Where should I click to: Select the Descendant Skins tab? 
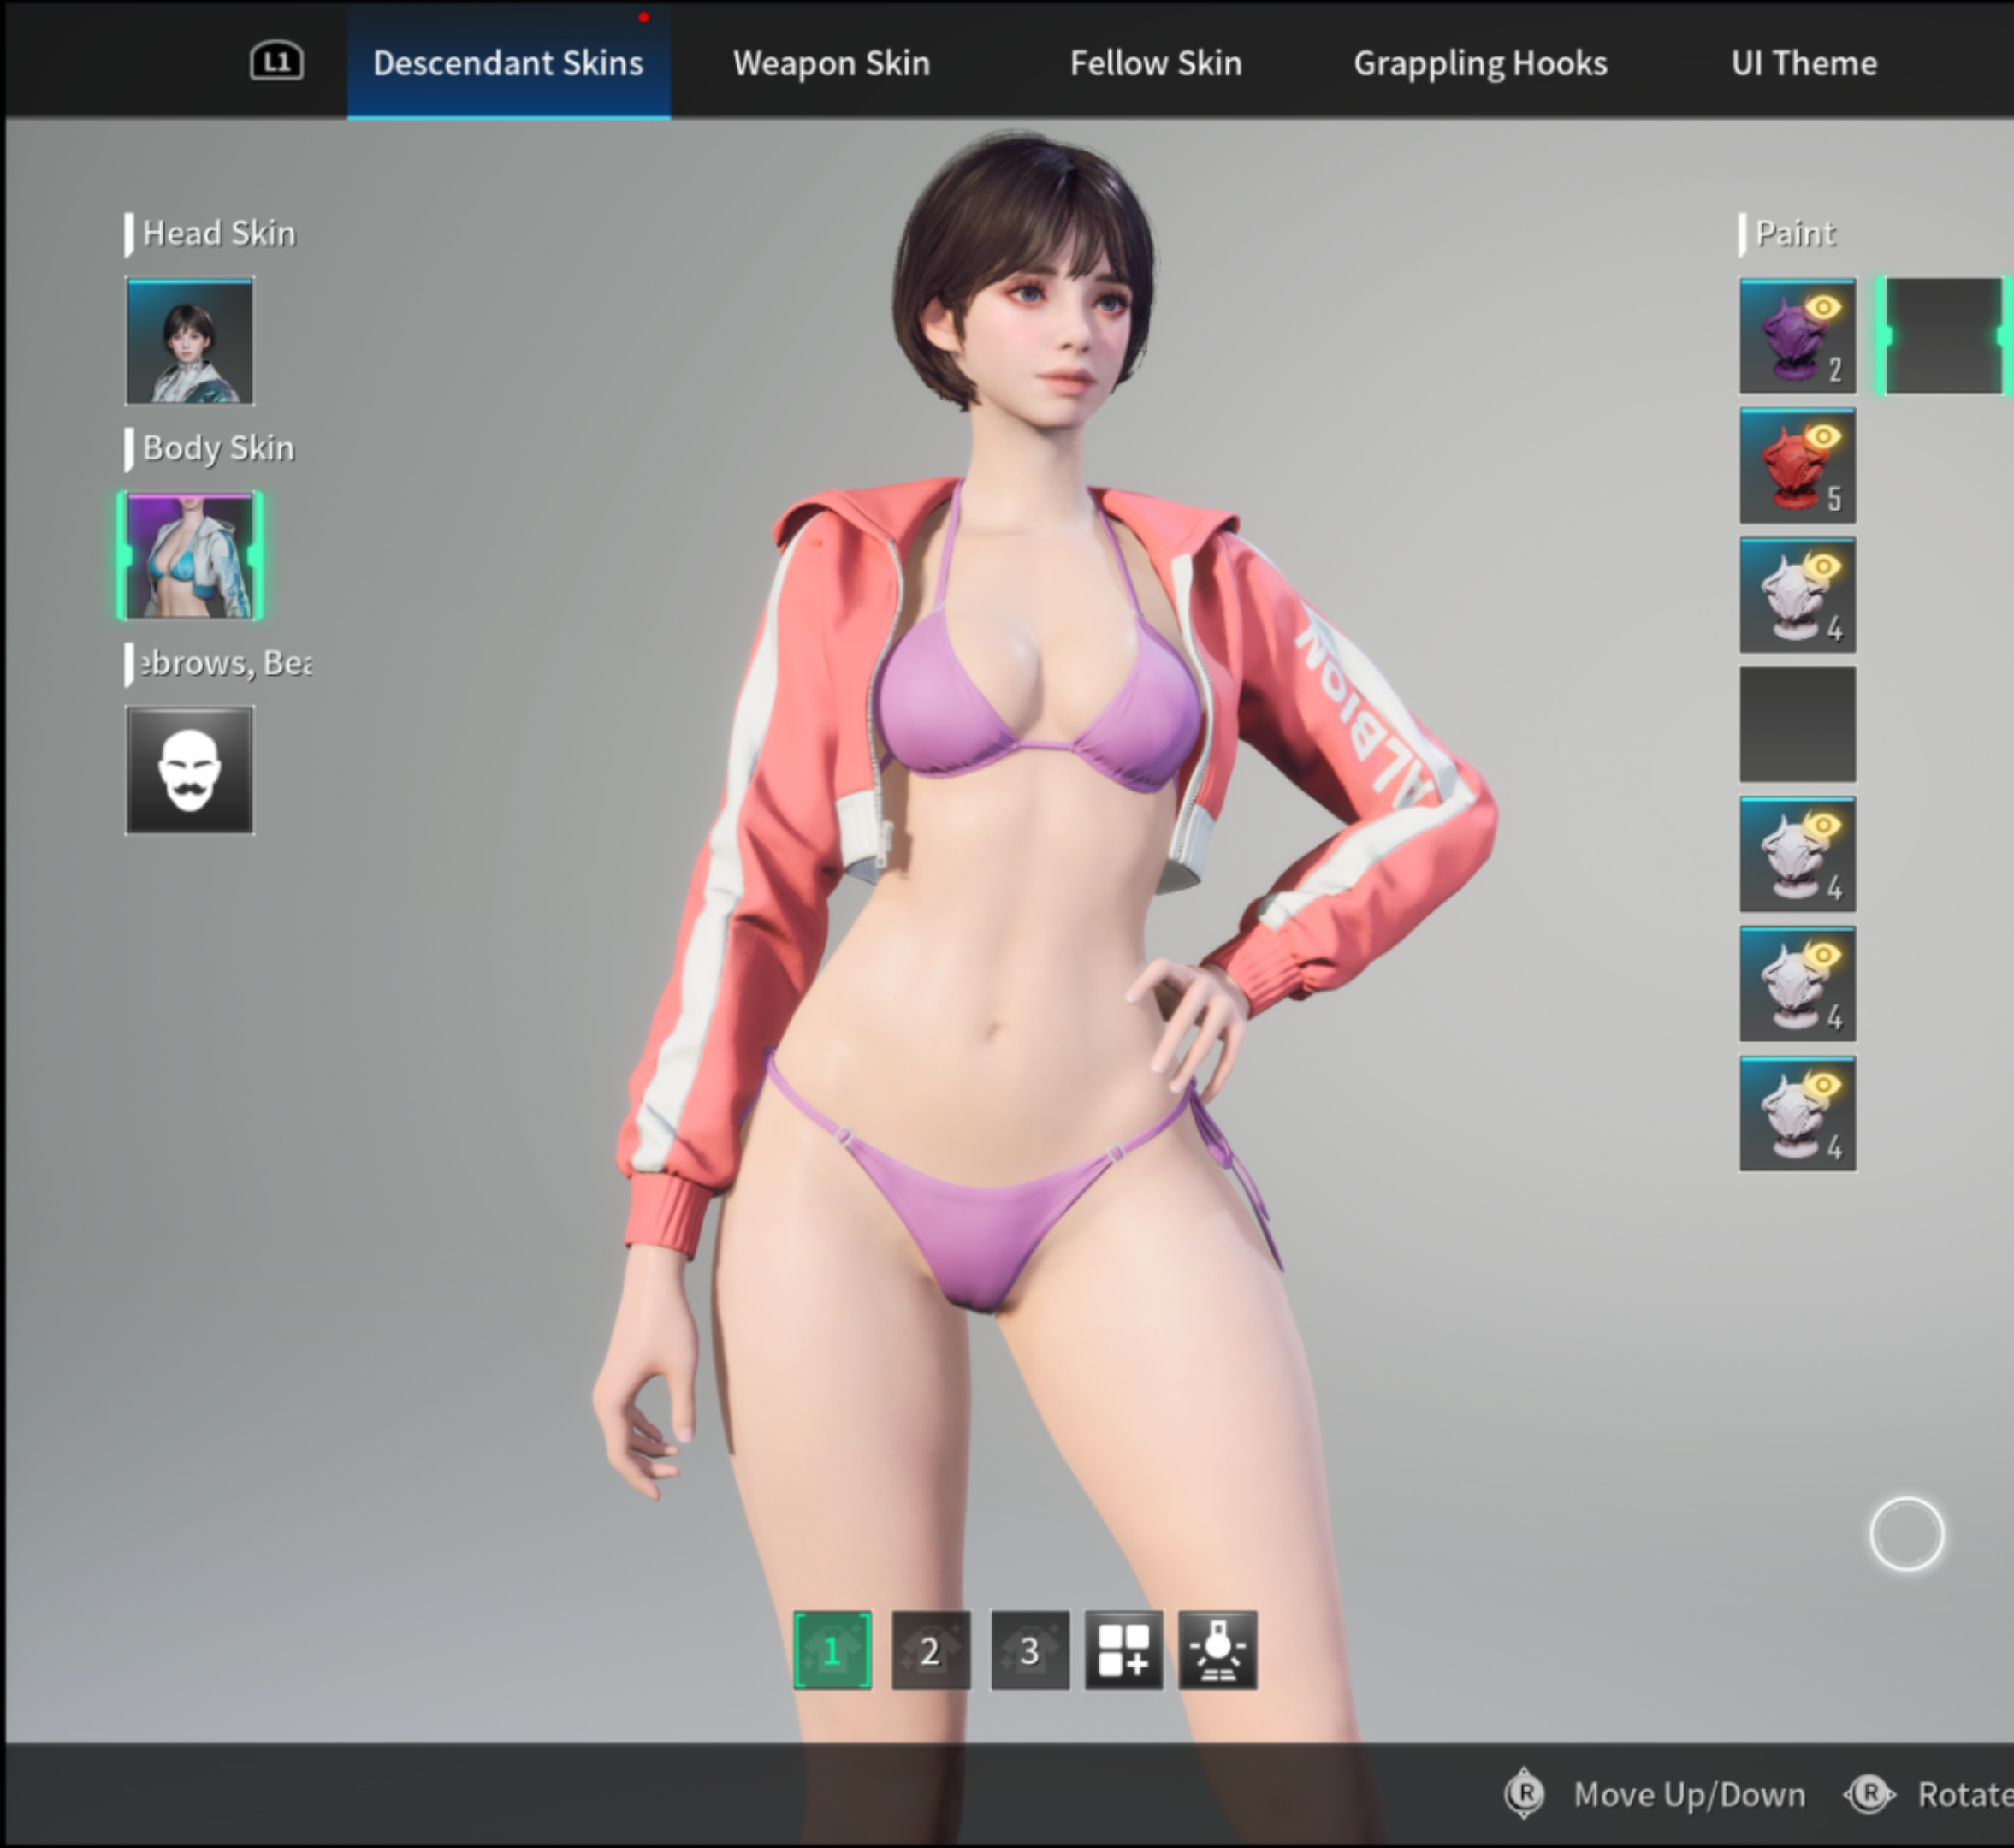[x=508, y=63]
